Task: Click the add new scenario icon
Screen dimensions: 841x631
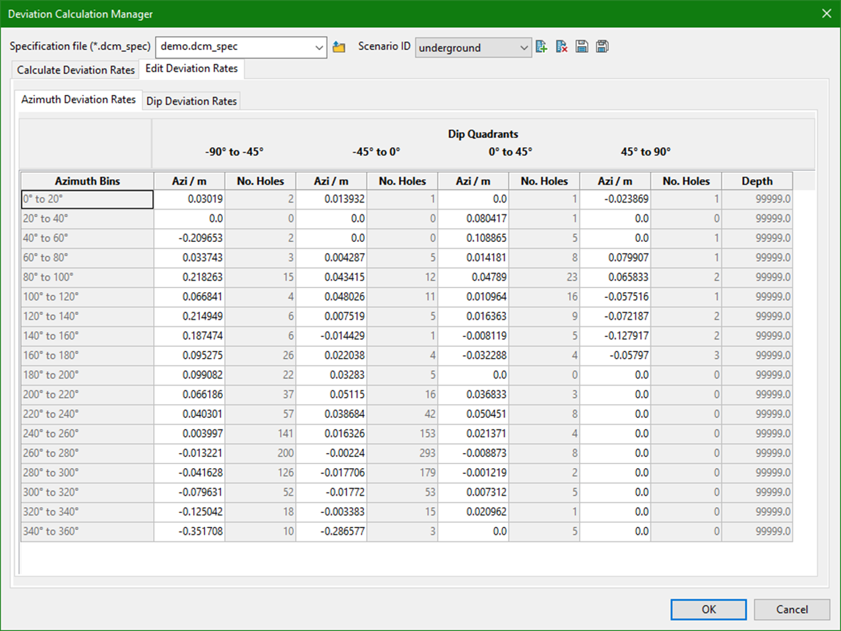Action: (542, 47)
